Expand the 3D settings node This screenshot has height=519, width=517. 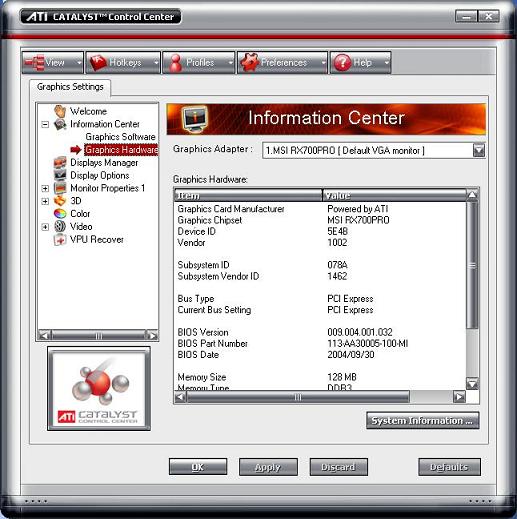coord(45,201)
